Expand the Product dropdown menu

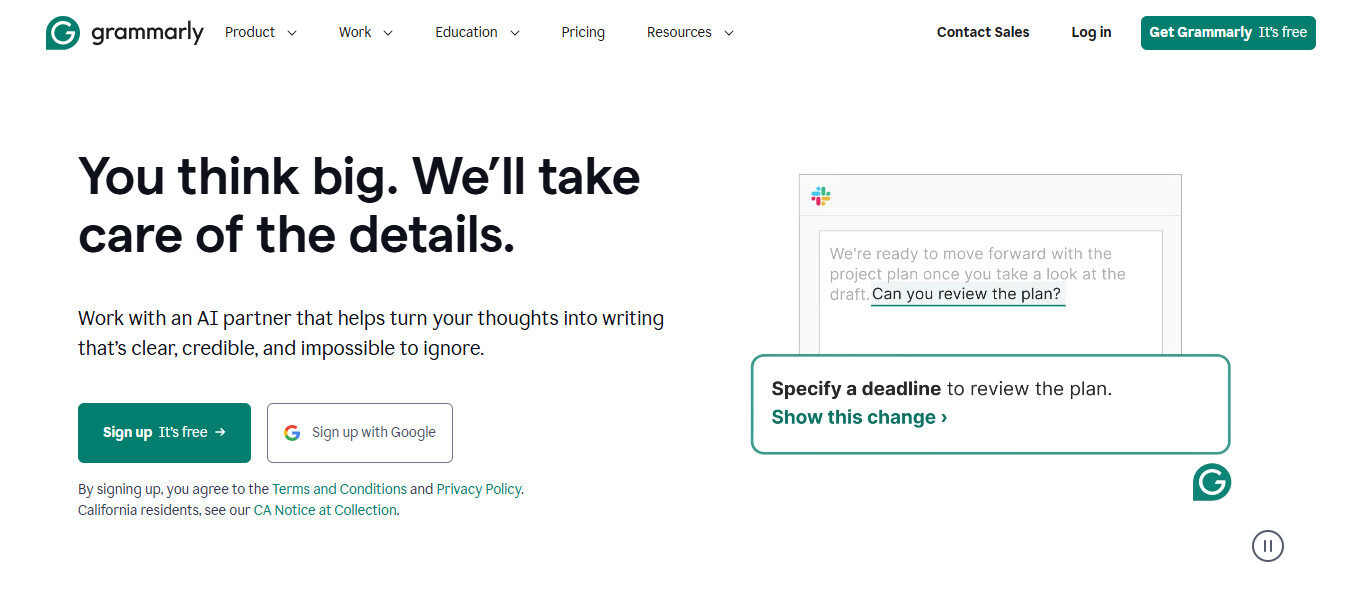(x=260, y=32)
